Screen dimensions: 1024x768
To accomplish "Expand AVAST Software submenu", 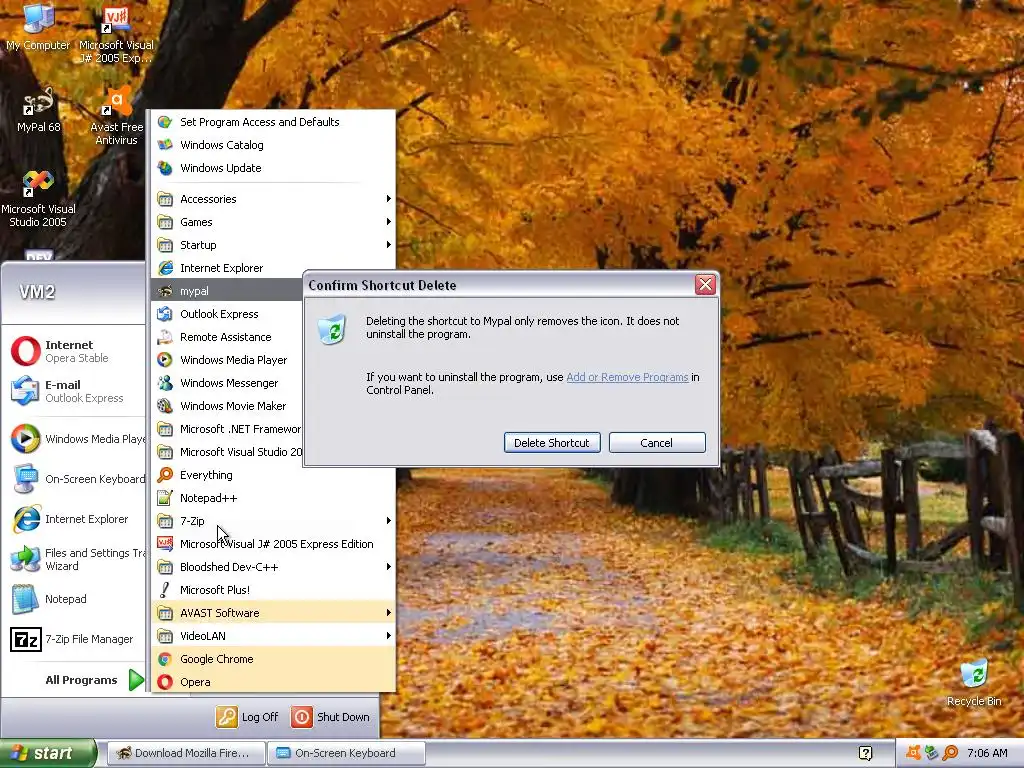I will coord(273,613).
